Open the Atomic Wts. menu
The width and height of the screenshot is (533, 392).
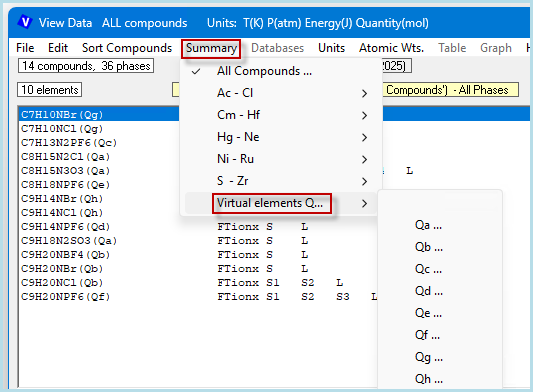tap(391, 48)
